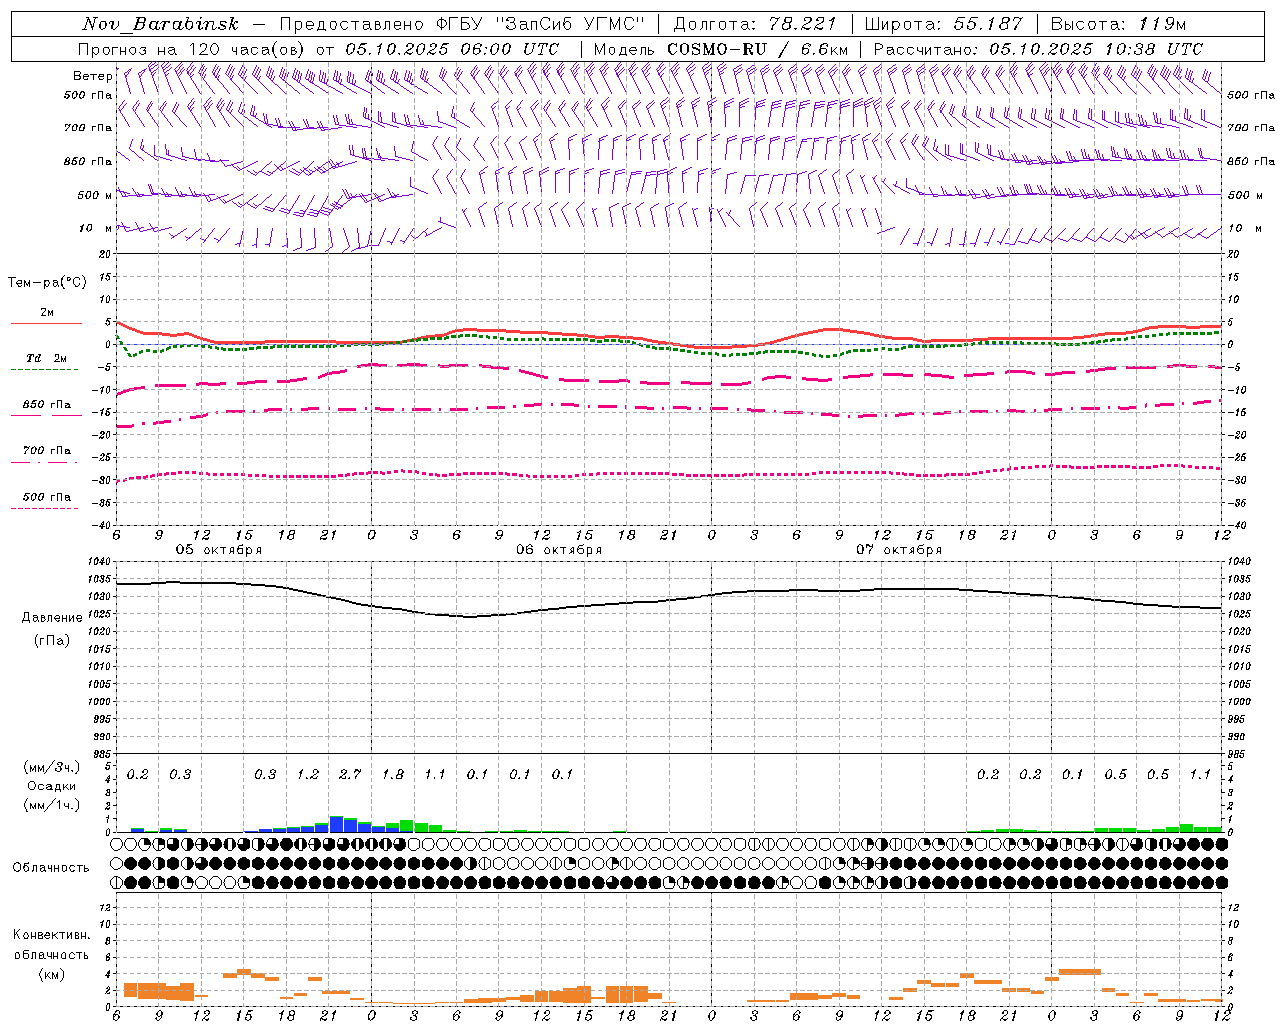The height and width of the screenshot is (1024, 1280).
Task: Click the dotted pink 500 гПа legend line
Action: coord(44,508)
